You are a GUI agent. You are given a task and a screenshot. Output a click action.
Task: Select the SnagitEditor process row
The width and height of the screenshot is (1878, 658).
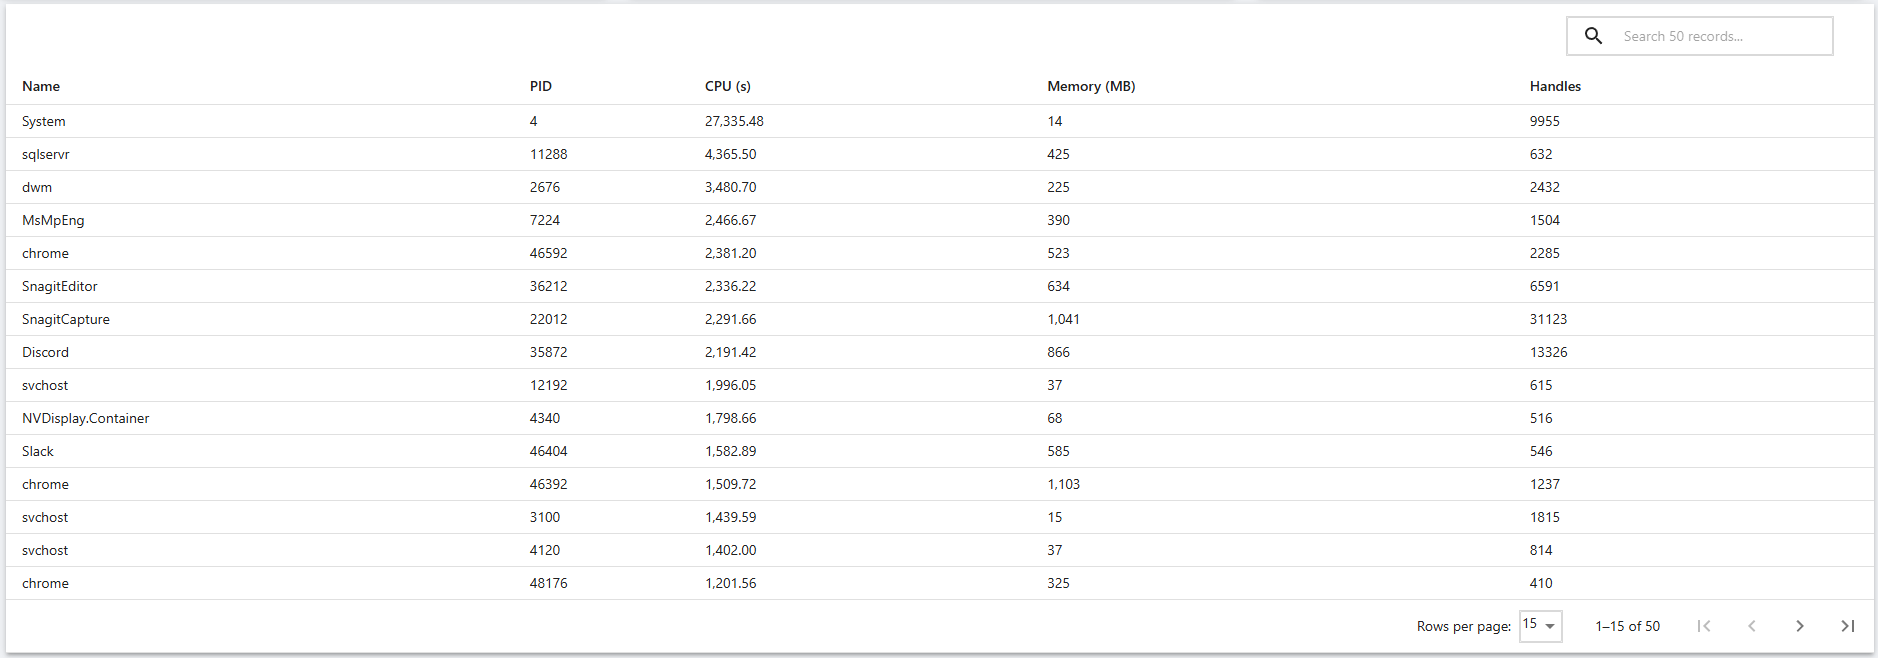coord(940,286)
